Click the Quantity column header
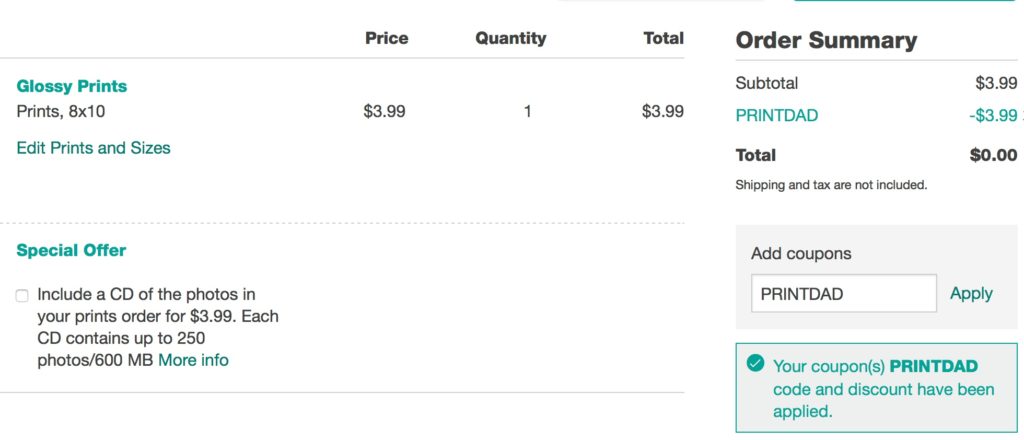This screenshot has width=1024, height=440. [511, 39]
